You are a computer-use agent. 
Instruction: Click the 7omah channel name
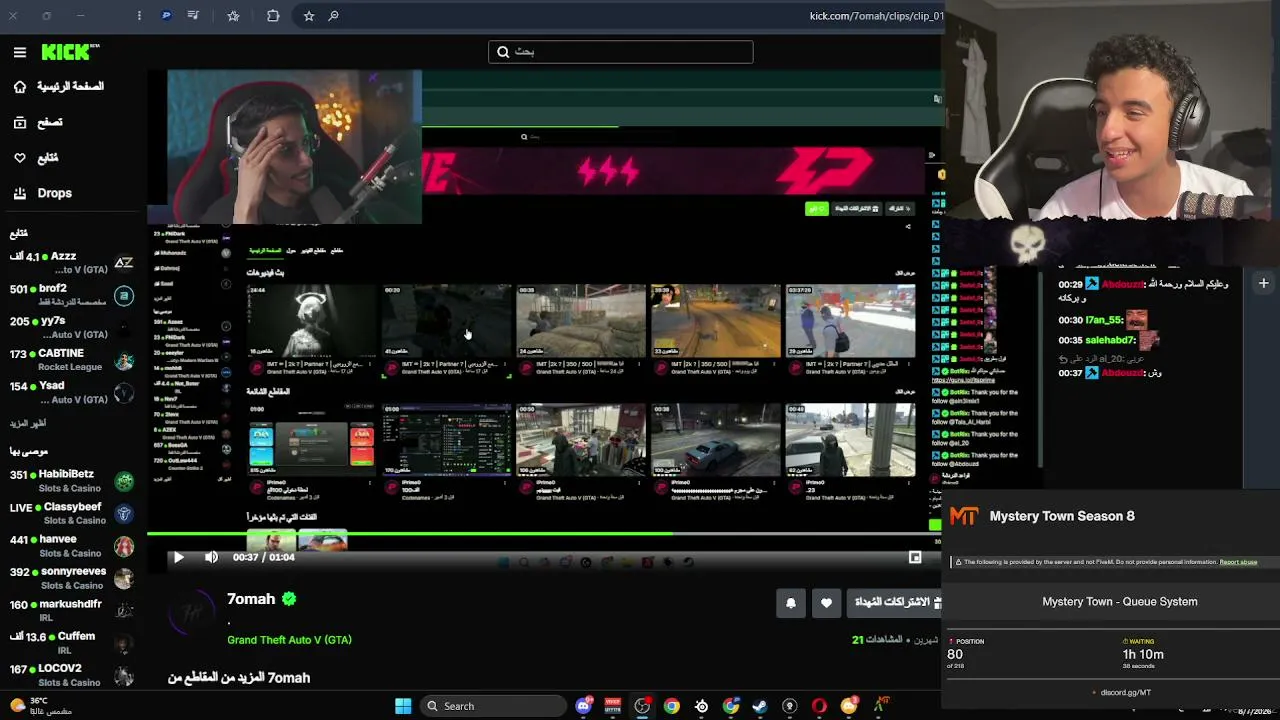(x=251, y=599)
